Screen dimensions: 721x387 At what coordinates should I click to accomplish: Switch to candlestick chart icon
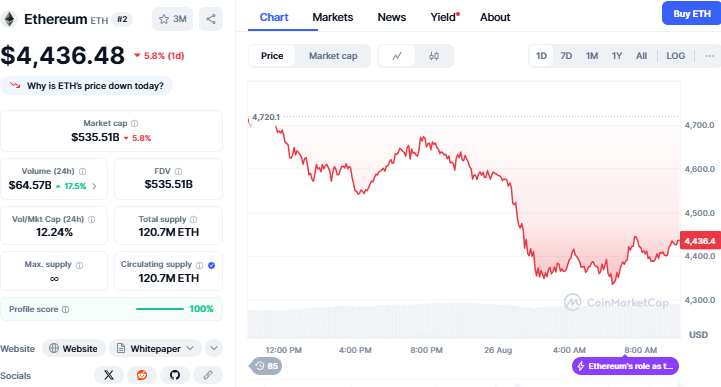pyautogui.click(x=434, y=56)
